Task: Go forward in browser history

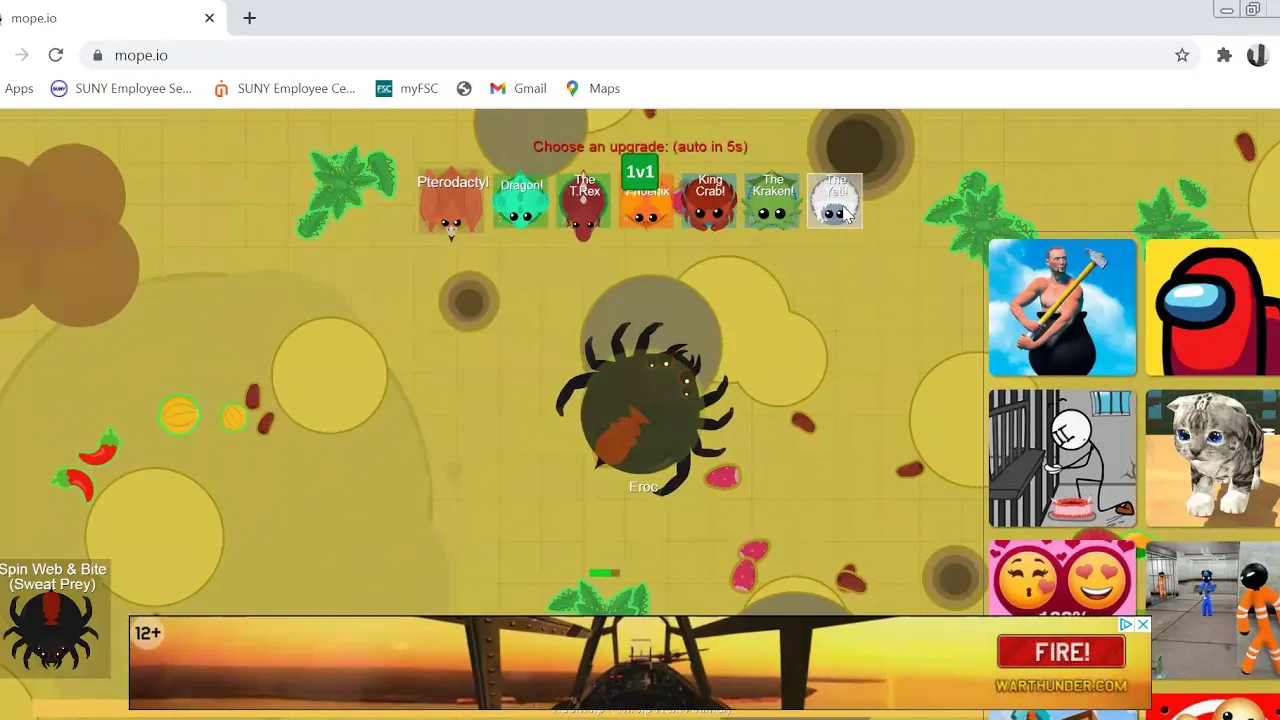Action: tap(22, 55)
